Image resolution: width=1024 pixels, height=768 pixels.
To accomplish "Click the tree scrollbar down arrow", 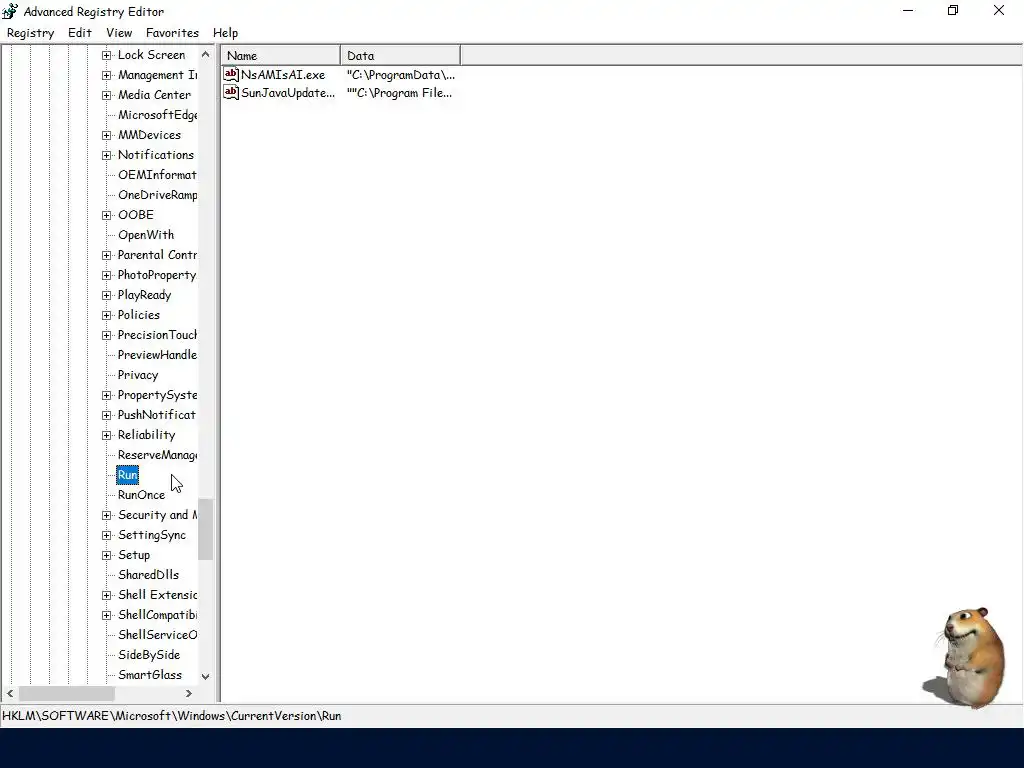I will pyautogui.click(x=206, y=677).
